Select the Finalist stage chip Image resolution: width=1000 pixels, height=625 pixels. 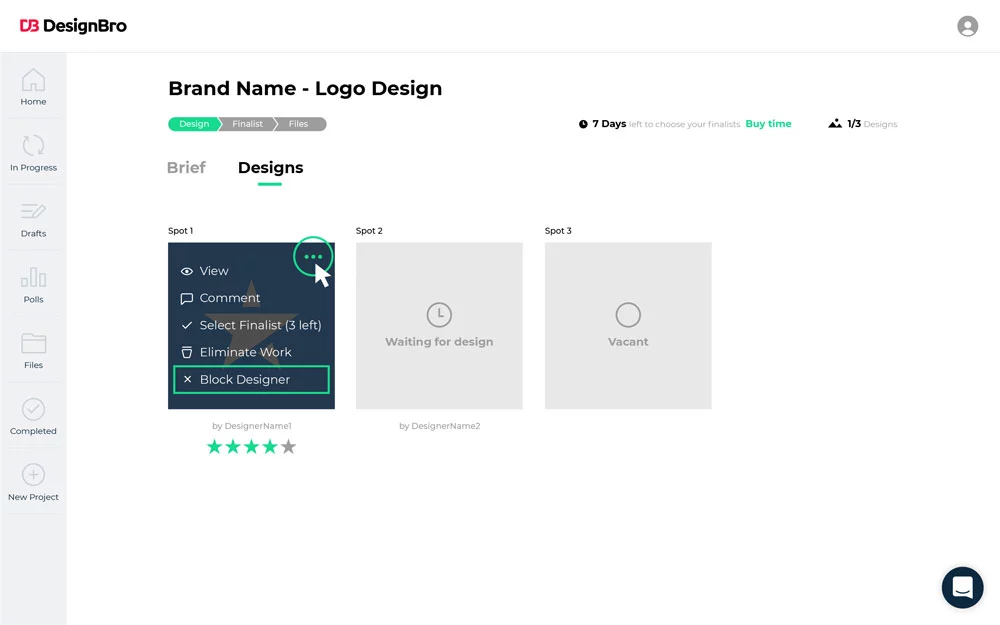pos(246,124)
